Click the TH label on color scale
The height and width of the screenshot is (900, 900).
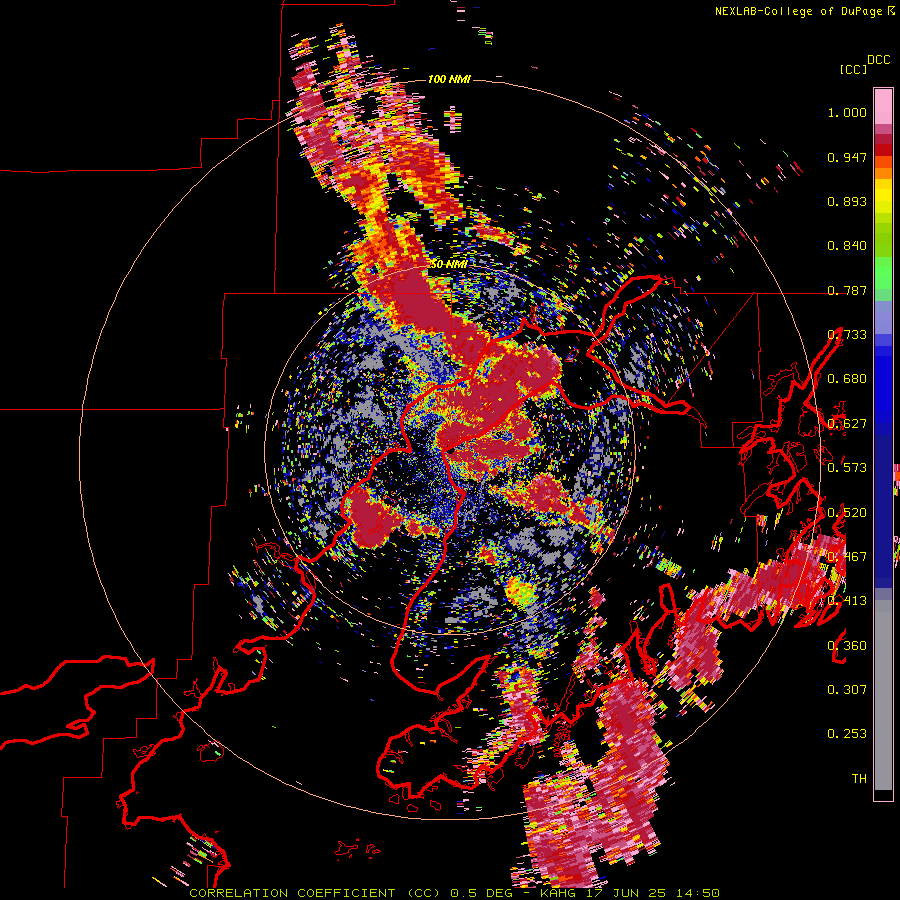tap(859, 779)
